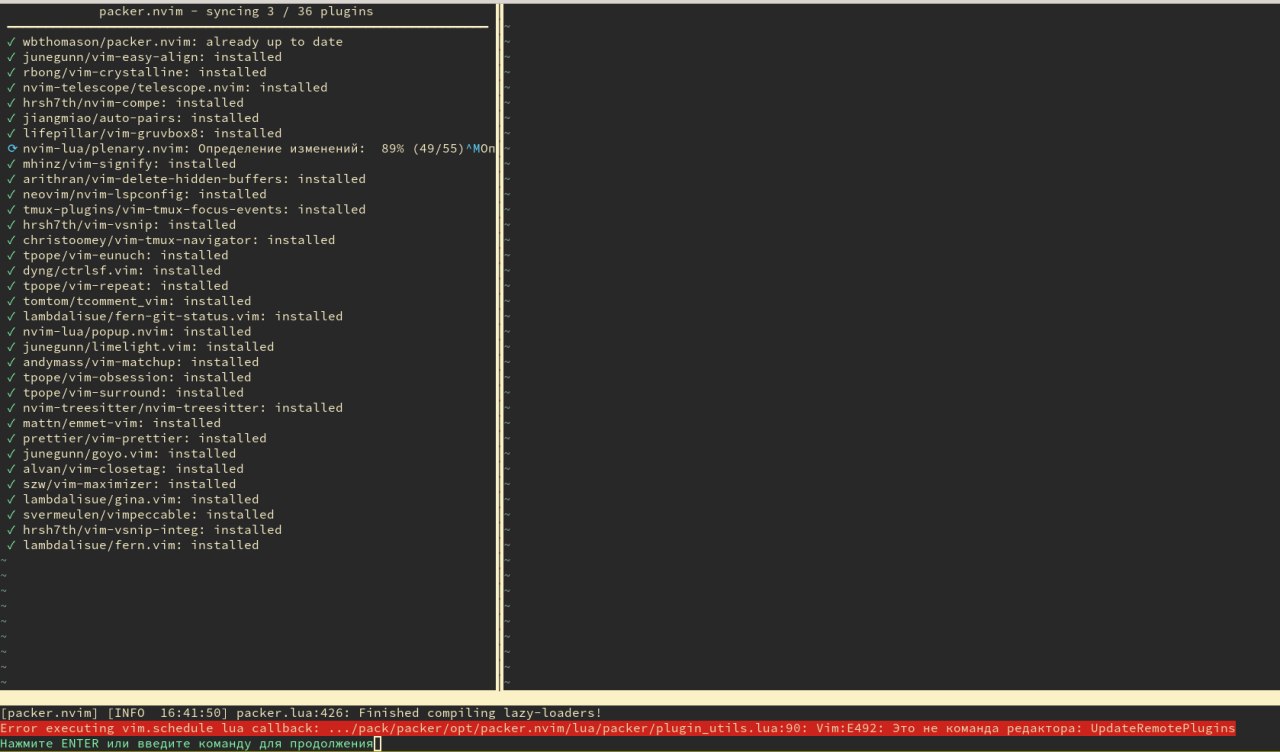Click the nvim-telescope/telescope.nvim row
Screen dimensions: 1280x752
coord(167,87)
